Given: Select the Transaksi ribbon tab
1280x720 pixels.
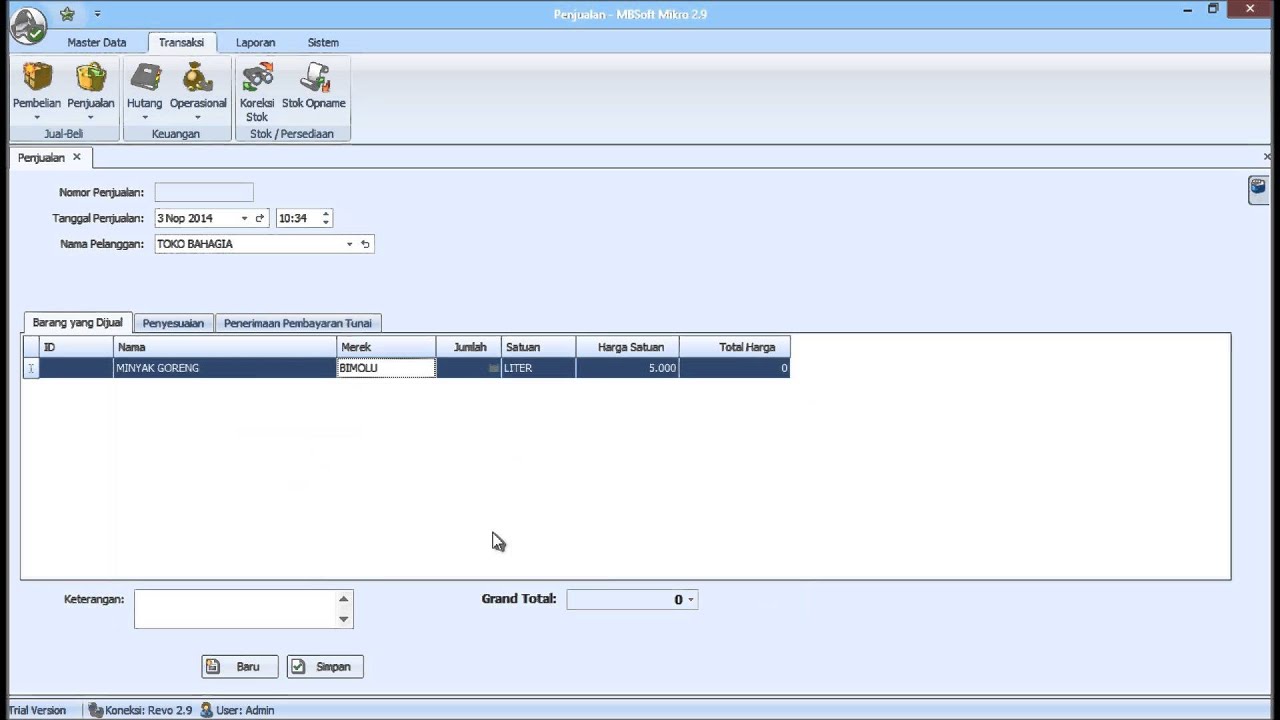Looking at the screenshot, I should click(x=181, y=43).
